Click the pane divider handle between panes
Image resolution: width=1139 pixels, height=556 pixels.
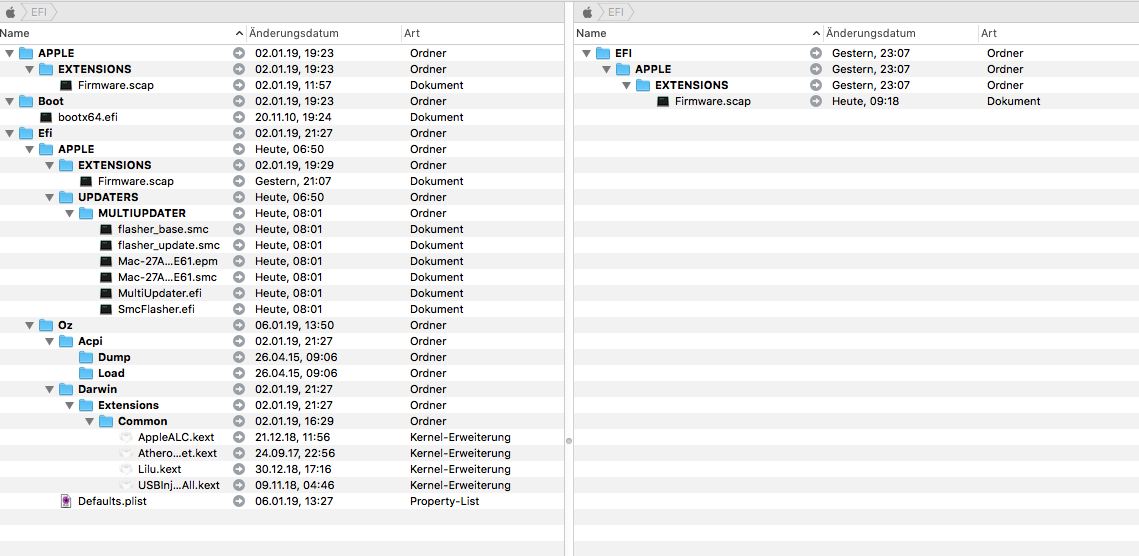point(569,440)
